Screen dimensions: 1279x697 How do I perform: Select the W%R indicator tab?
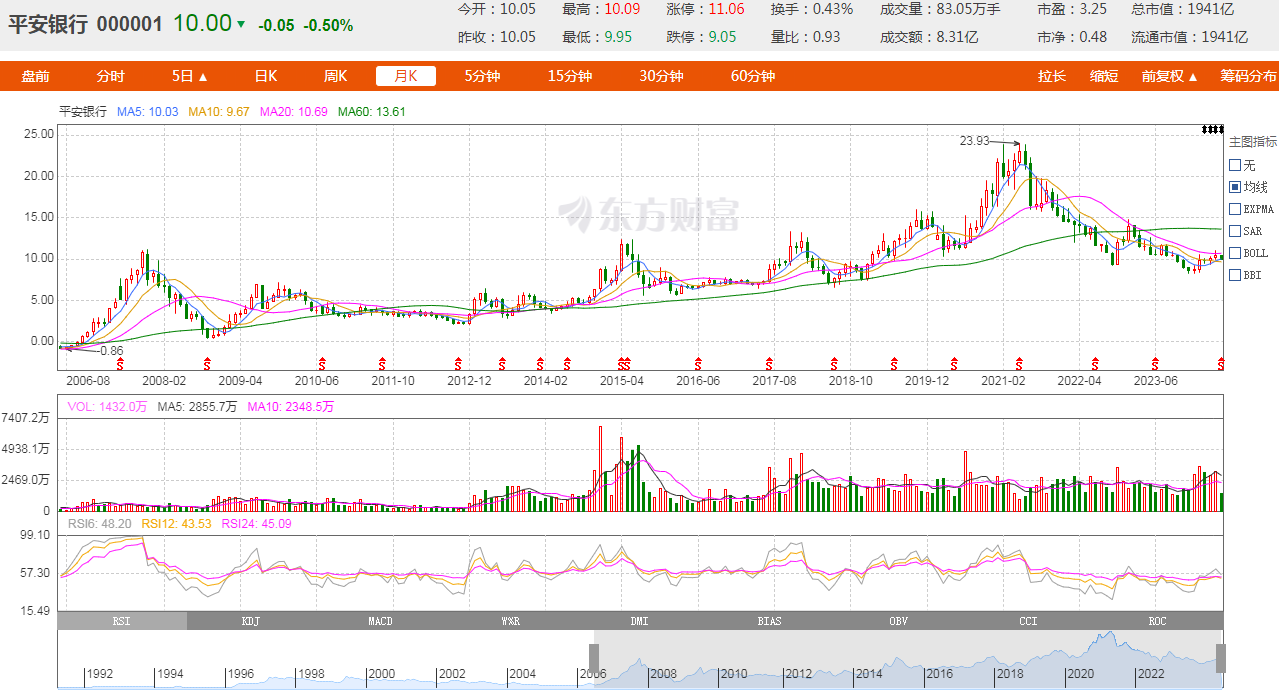coord(510,621)
